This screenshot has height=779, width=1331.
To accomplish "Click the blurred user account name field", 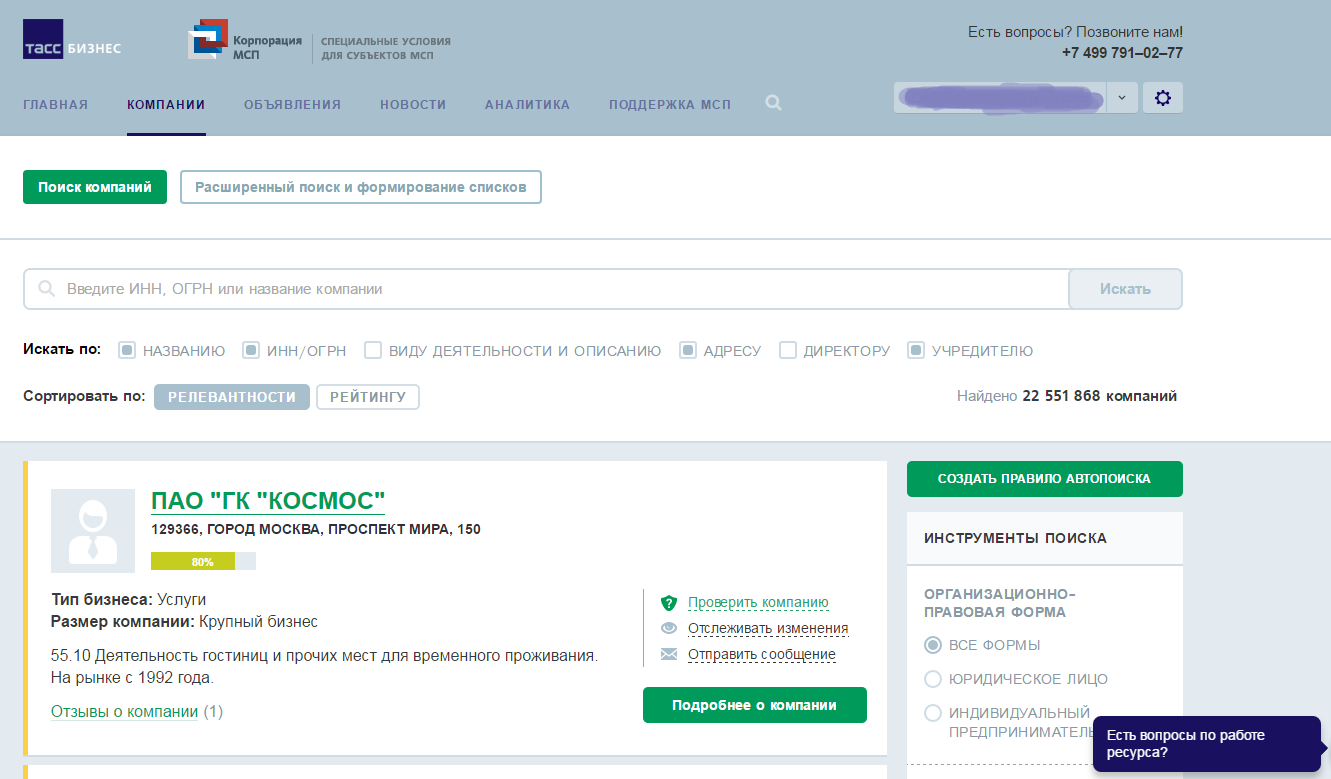I will [1000, 98].
